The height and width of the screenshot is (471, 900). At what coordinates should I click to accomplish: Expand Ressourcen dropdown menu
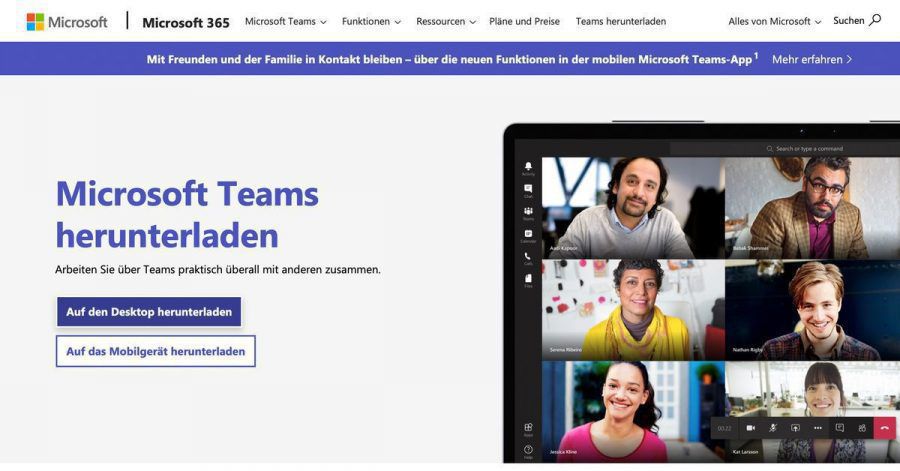coord(445,21)
